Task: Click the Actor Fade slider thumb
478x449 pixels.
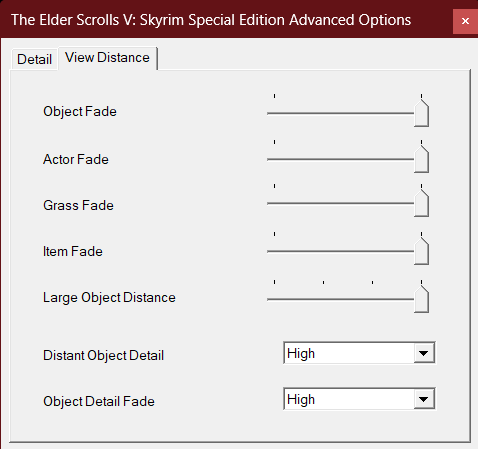Action: pos(421,159)
